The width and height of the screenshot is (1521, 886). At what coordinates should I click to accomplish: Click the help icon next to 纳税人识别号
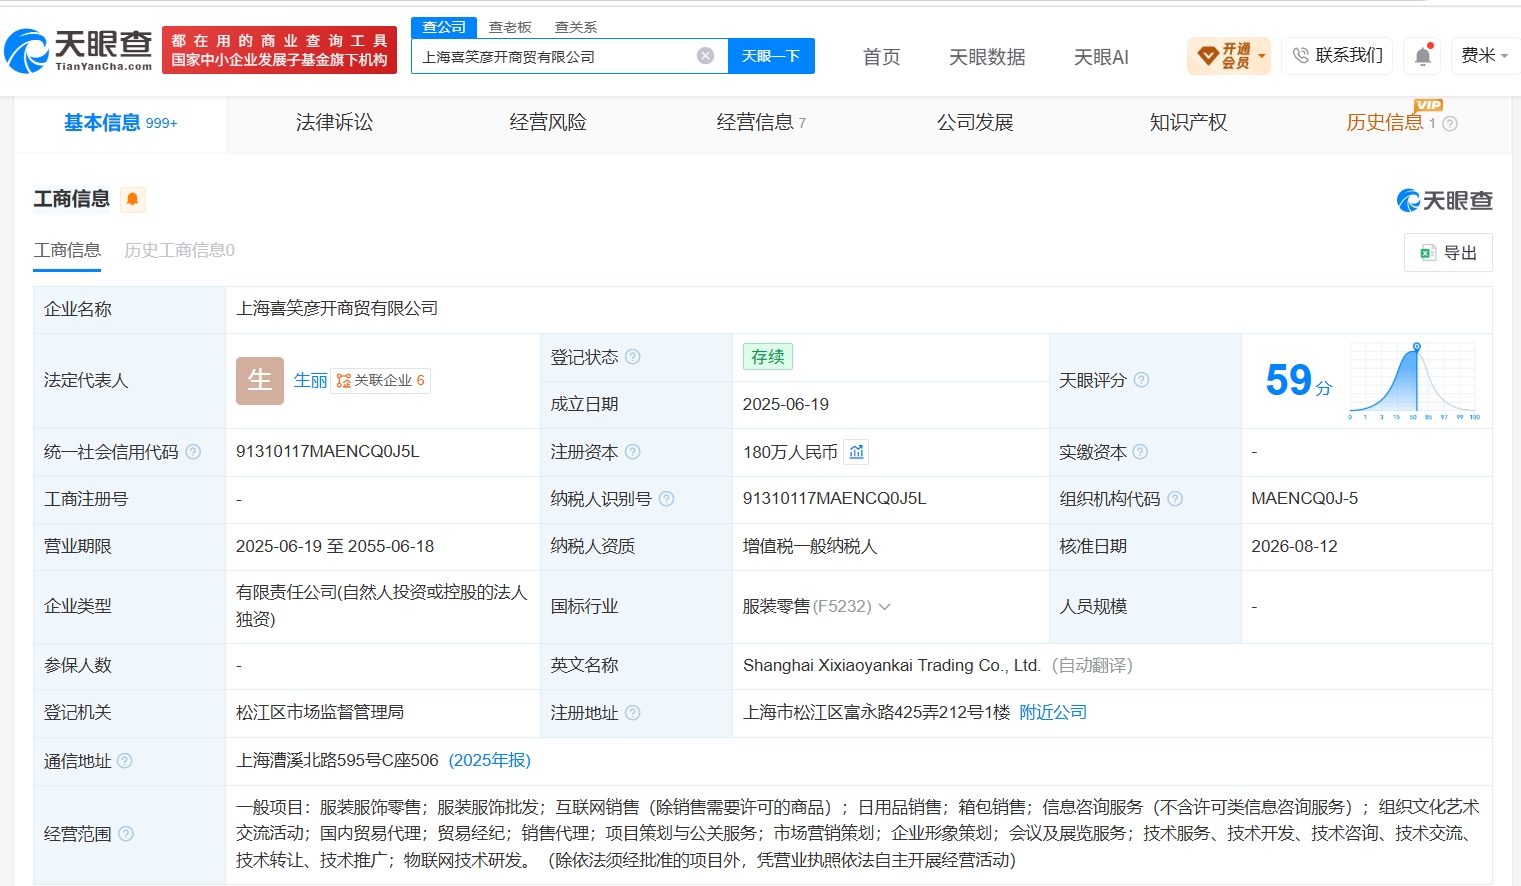[x=666, y=499]
